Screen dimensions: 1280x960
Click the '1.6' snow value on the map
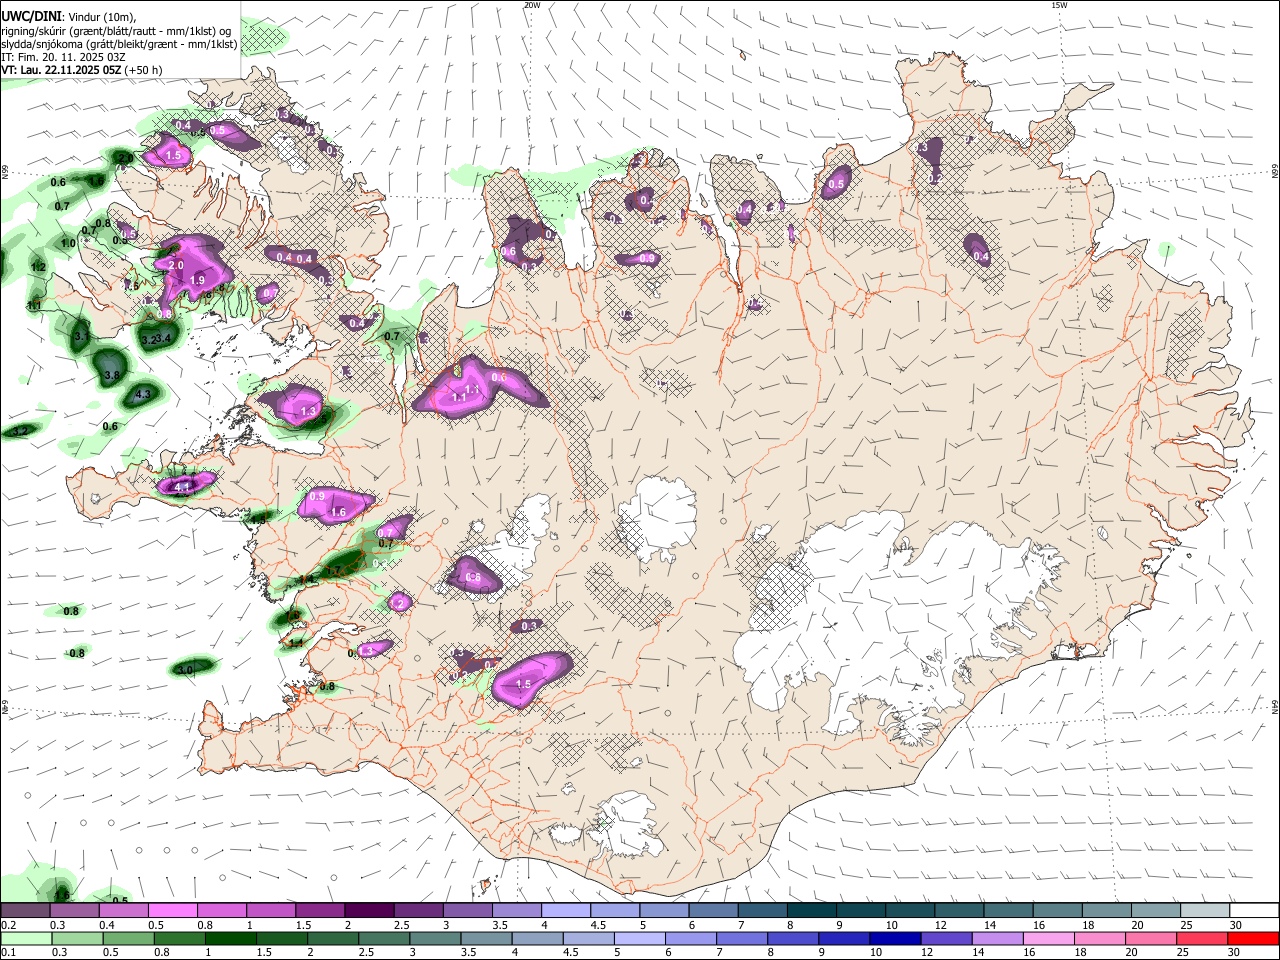coord(338,512)
